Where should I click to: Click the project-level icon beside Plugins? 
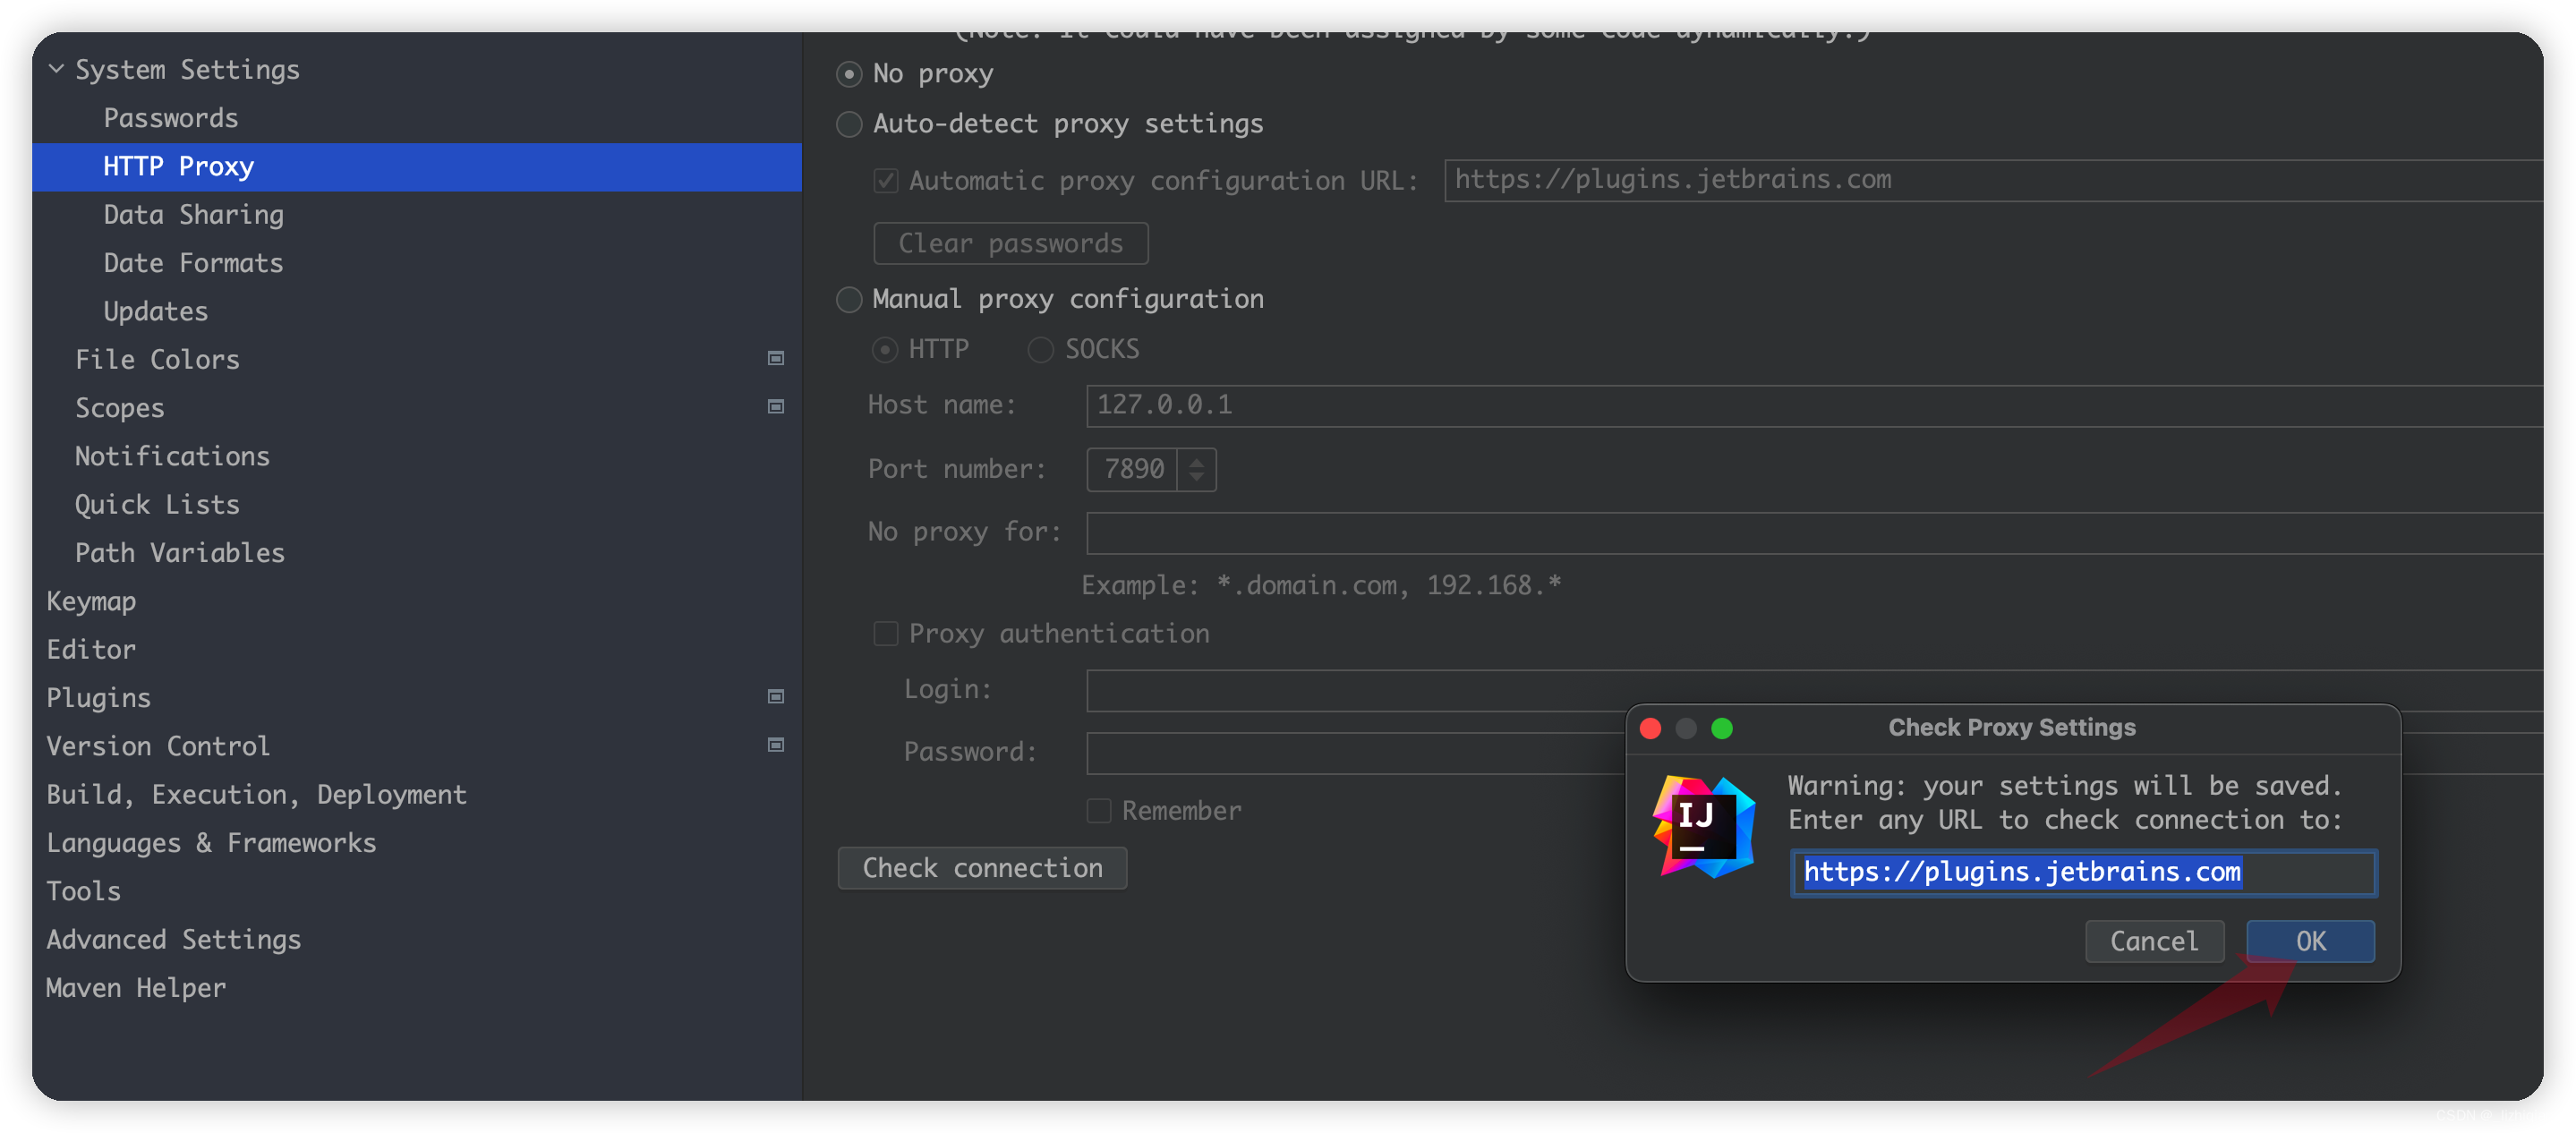pos(775,696)
